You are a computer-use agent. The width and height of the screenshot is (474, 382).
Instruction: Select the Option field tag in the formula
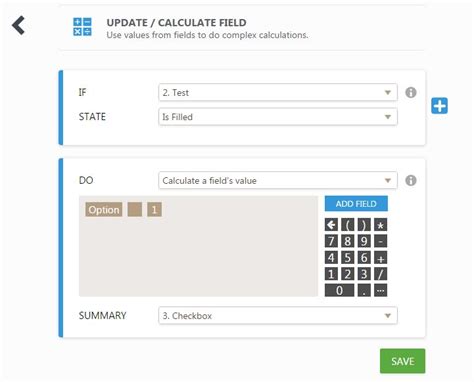(104, 210)
